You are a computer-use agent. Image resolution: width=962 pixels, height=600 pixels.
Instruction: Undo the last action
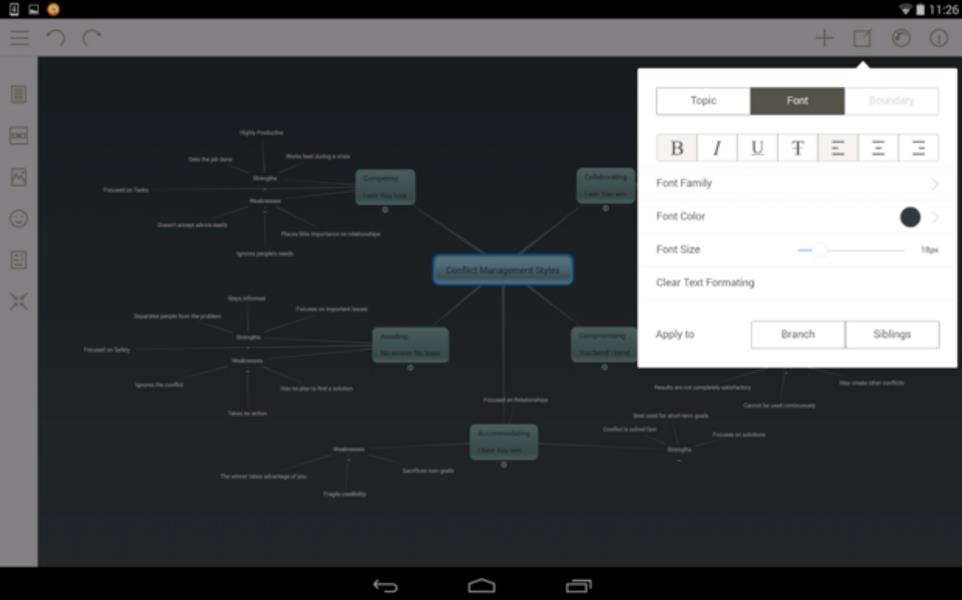56,38
